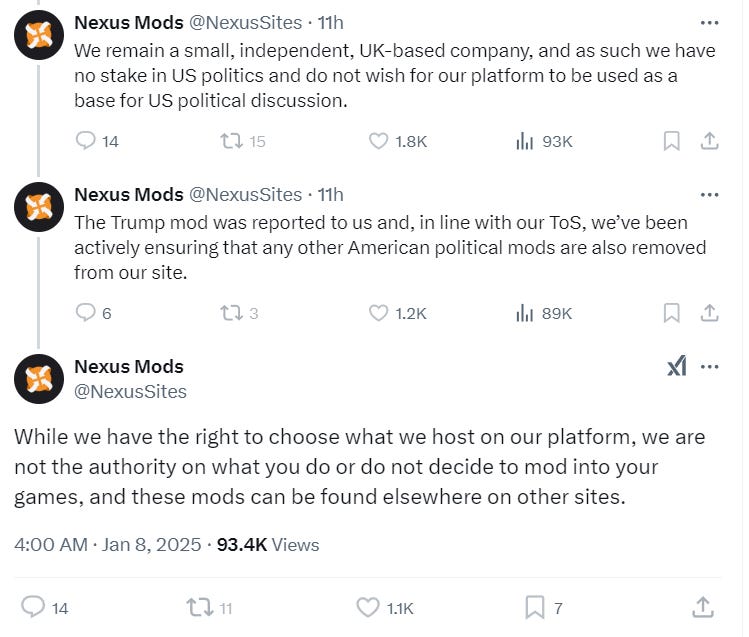Open more options on first tweet

[x=709, y=22]
